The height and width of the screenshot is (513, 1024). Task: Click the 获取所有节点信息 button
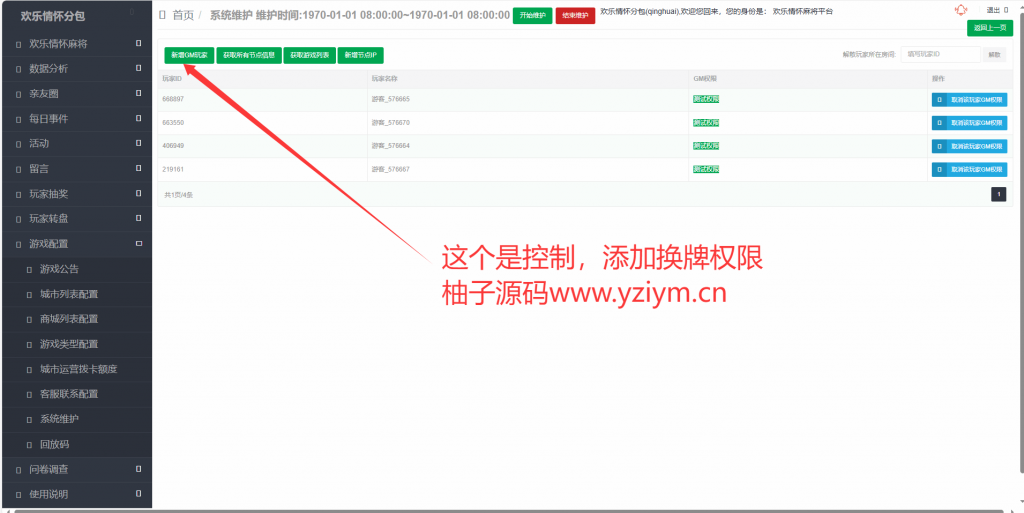(x=249, y=55)
